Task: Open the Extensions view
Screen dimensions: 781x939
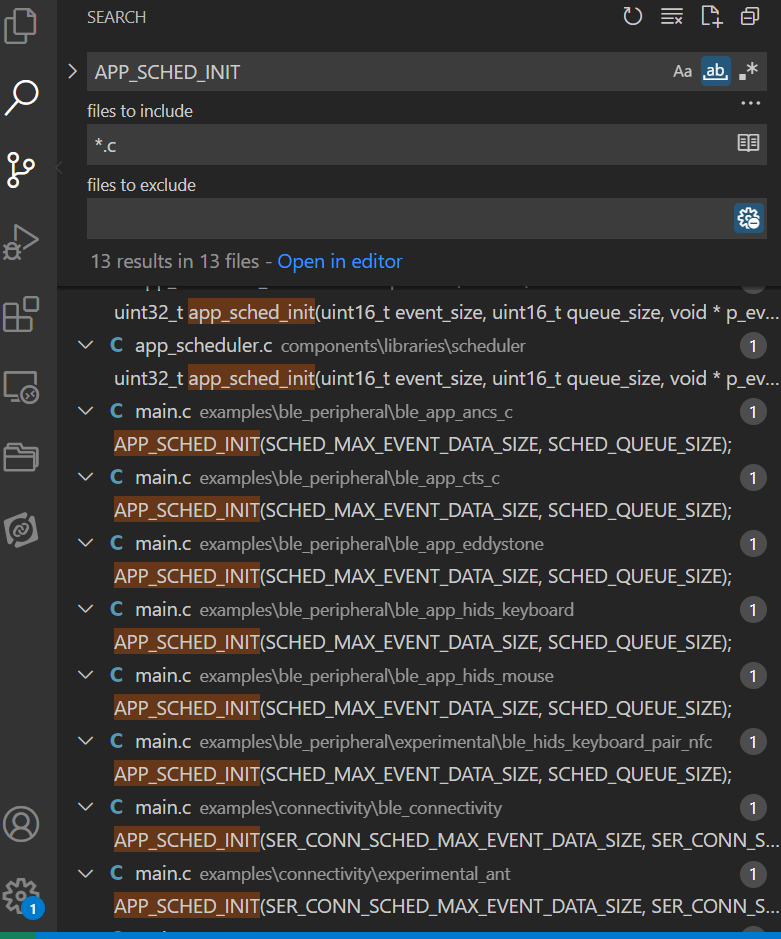Action: point(21,314)
